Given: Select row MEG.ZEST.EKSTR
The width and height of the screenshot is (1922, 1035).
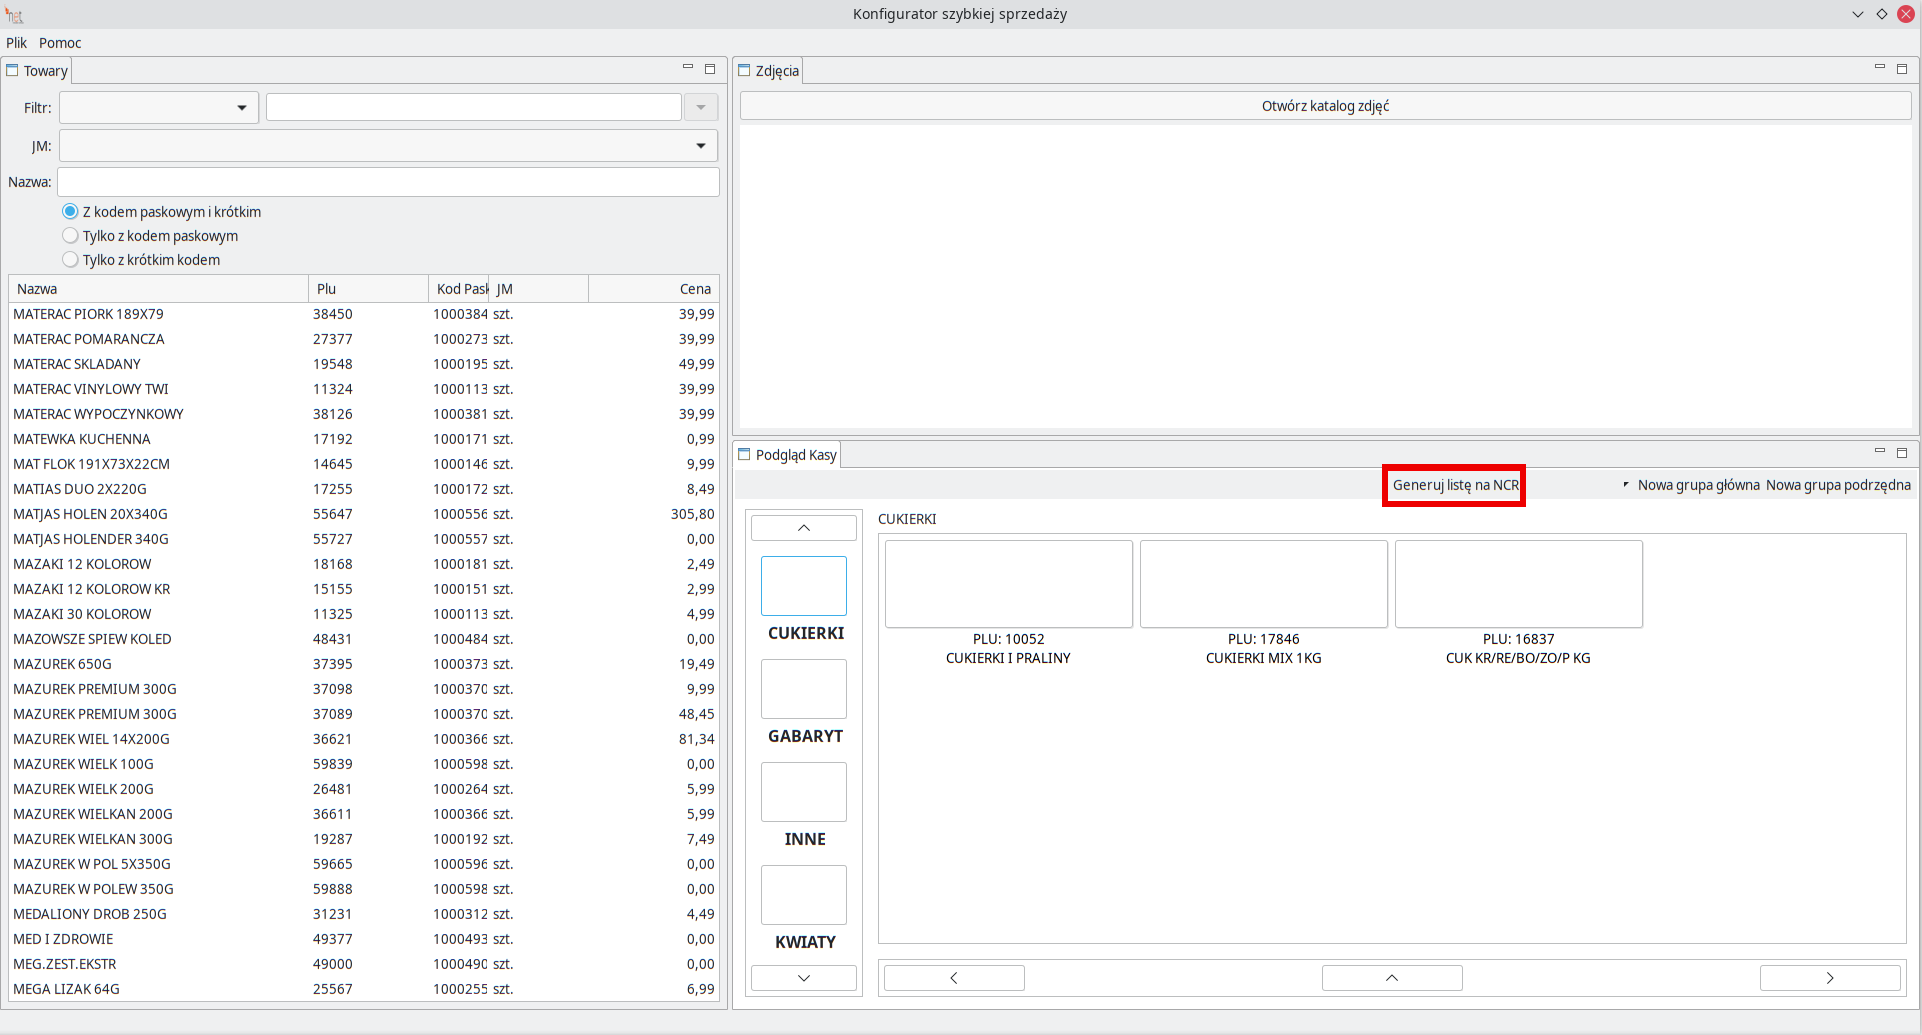Looking at the screenshot, I should pyautogui.click(x=364, y=964).
